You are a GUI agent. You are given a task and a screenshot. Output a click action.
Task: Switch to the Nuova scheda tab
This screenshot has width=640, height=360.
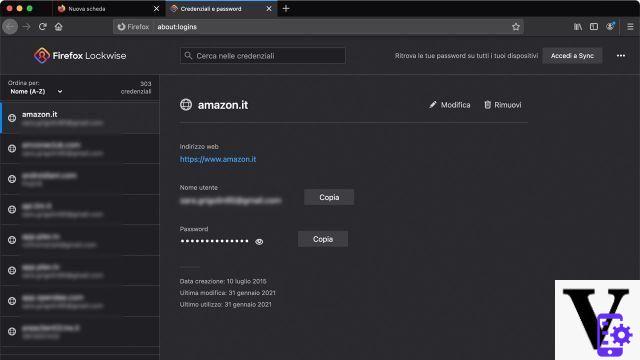tap(108, 9)
